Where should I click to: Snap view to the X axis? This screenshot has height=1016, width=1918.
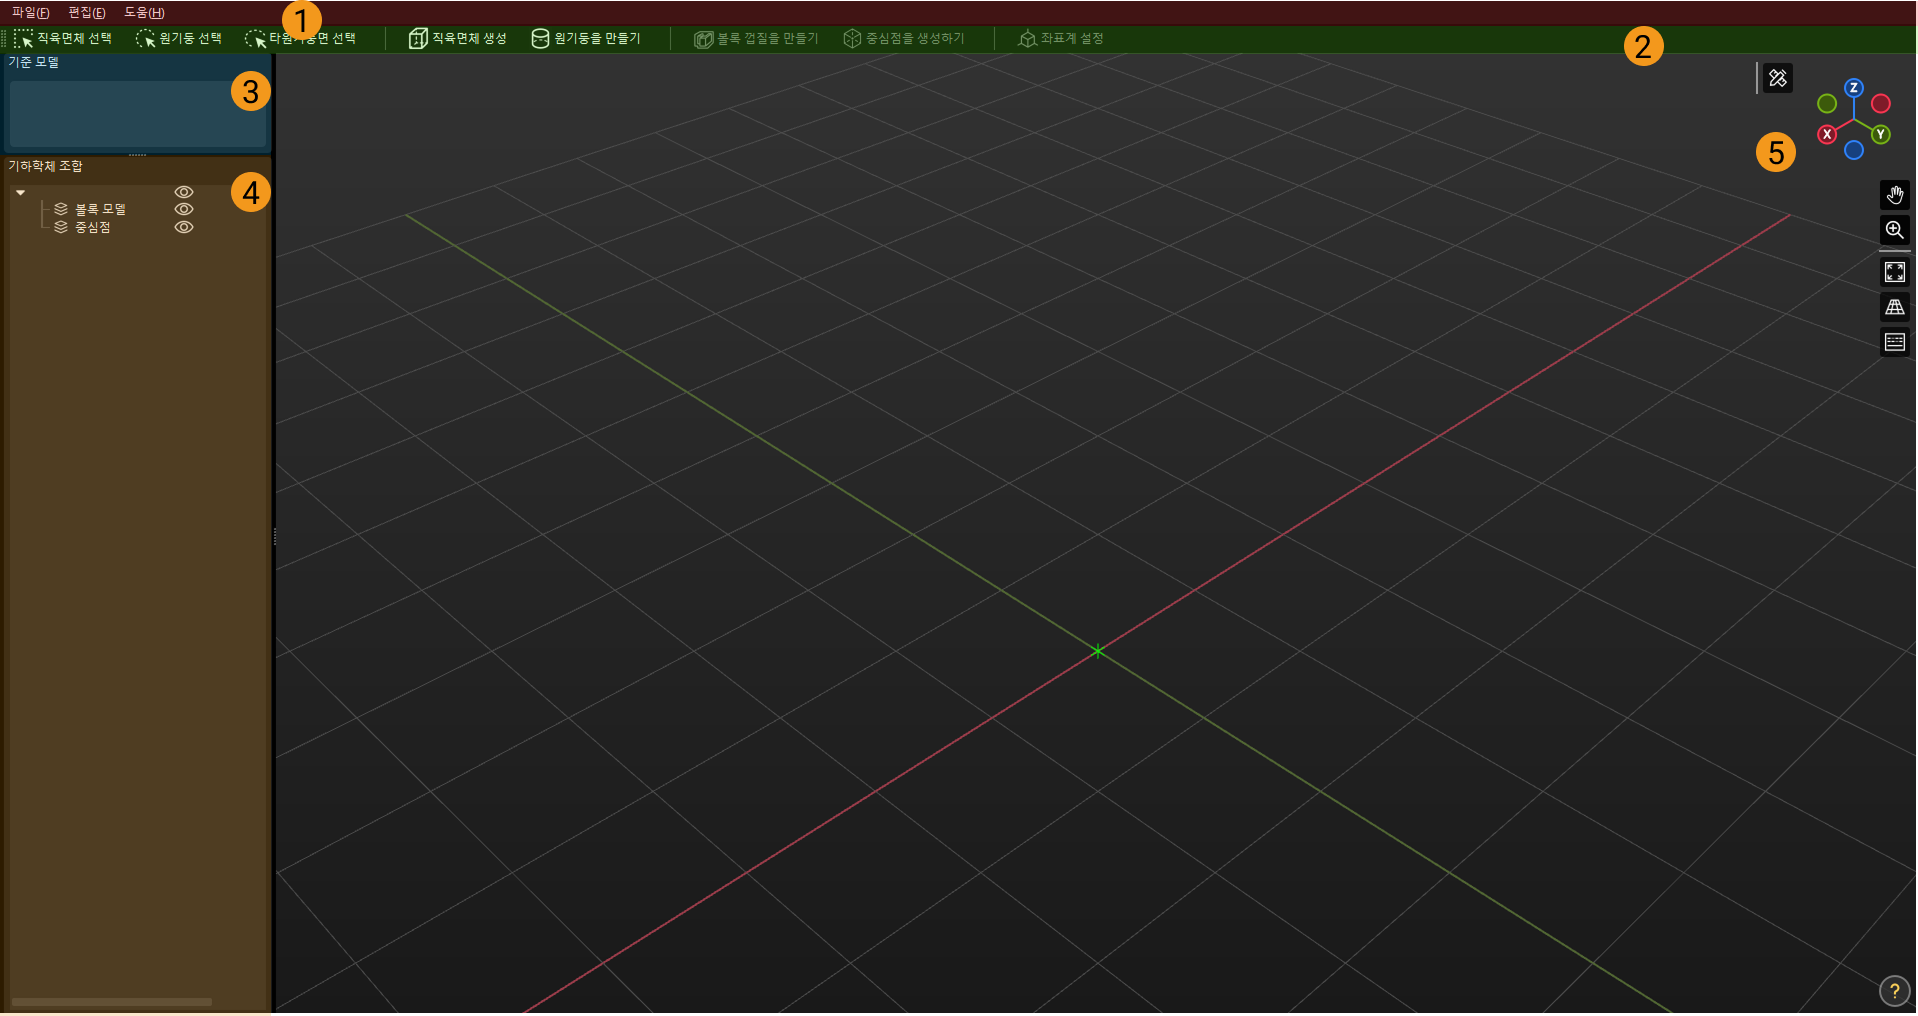point(1827,134)
